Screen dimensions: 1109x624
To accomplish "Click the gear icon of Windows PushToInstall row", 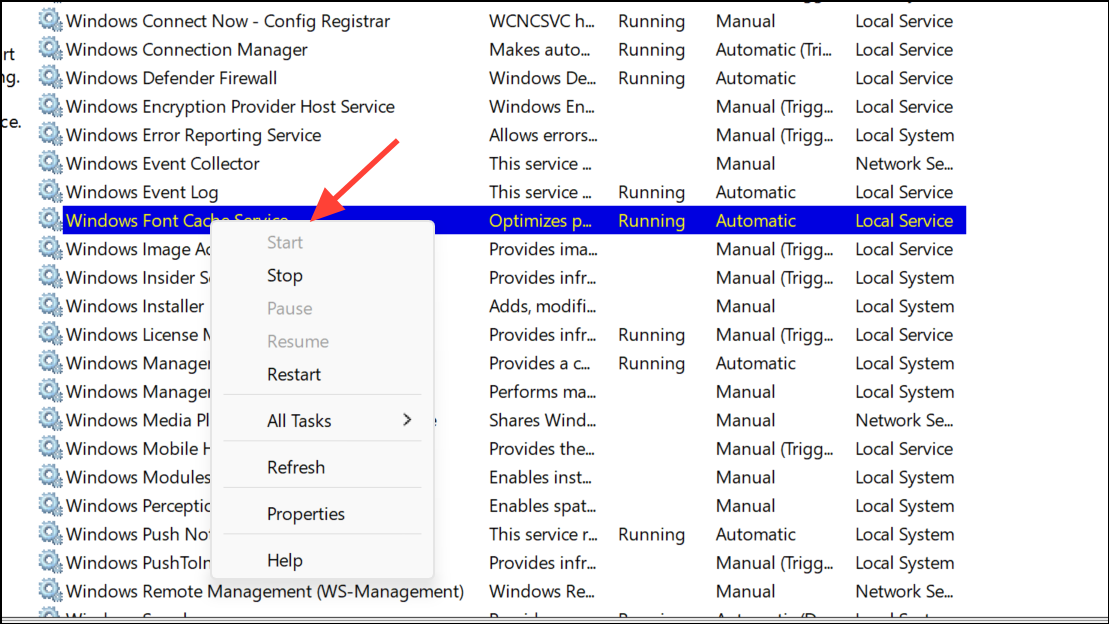I will point(50,562).
